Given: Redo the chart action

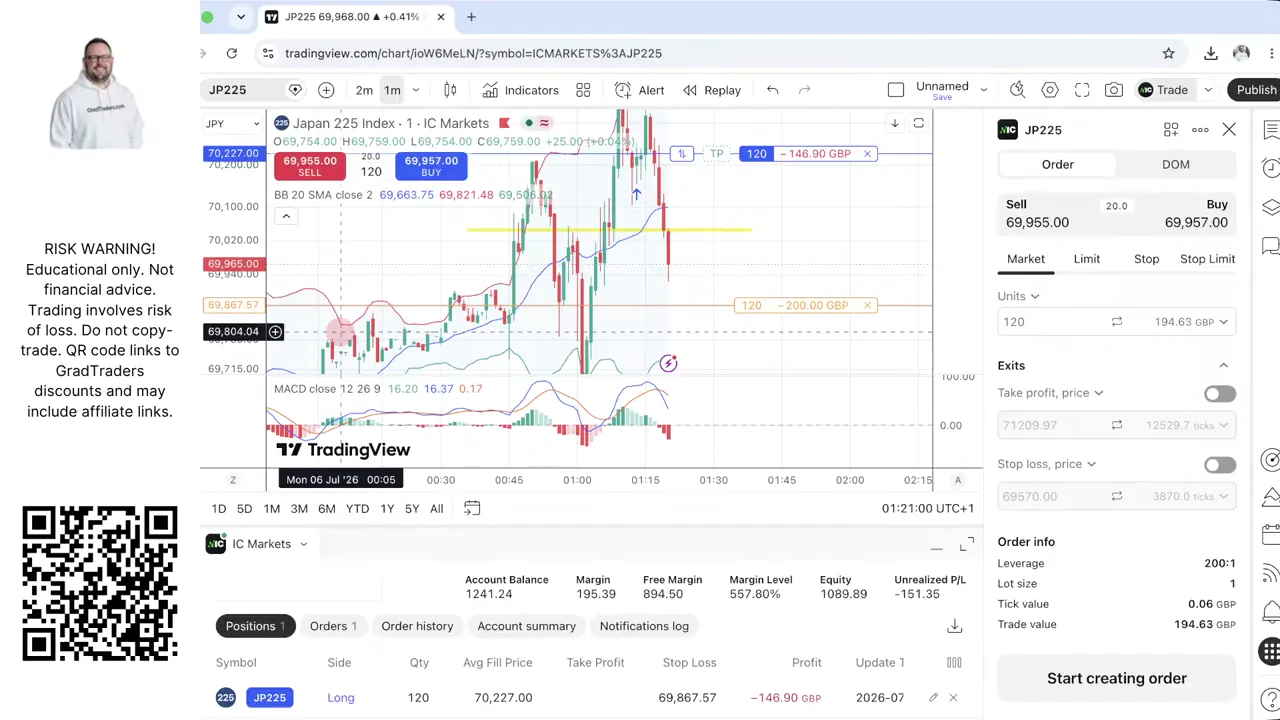Looking at the screenshot, I should tap(804, 91).
